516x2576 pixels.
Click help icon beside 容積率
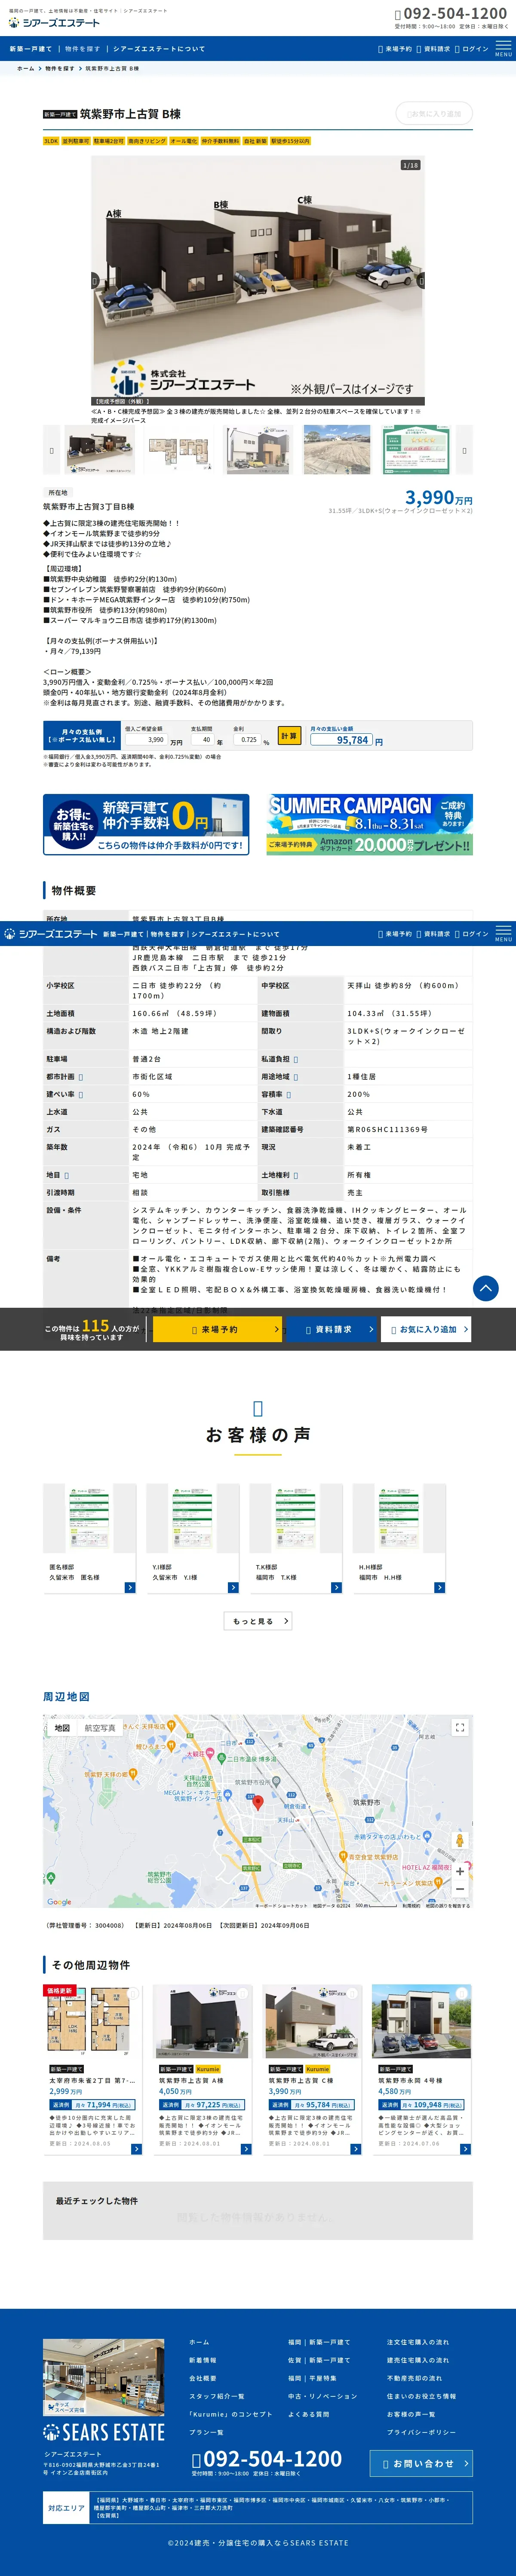[289, 1095]
